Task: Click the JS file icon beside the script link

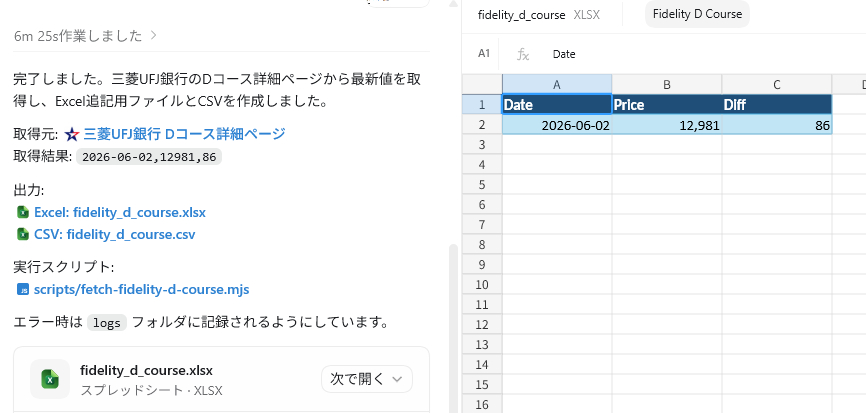Action: [x=23, y=289]
